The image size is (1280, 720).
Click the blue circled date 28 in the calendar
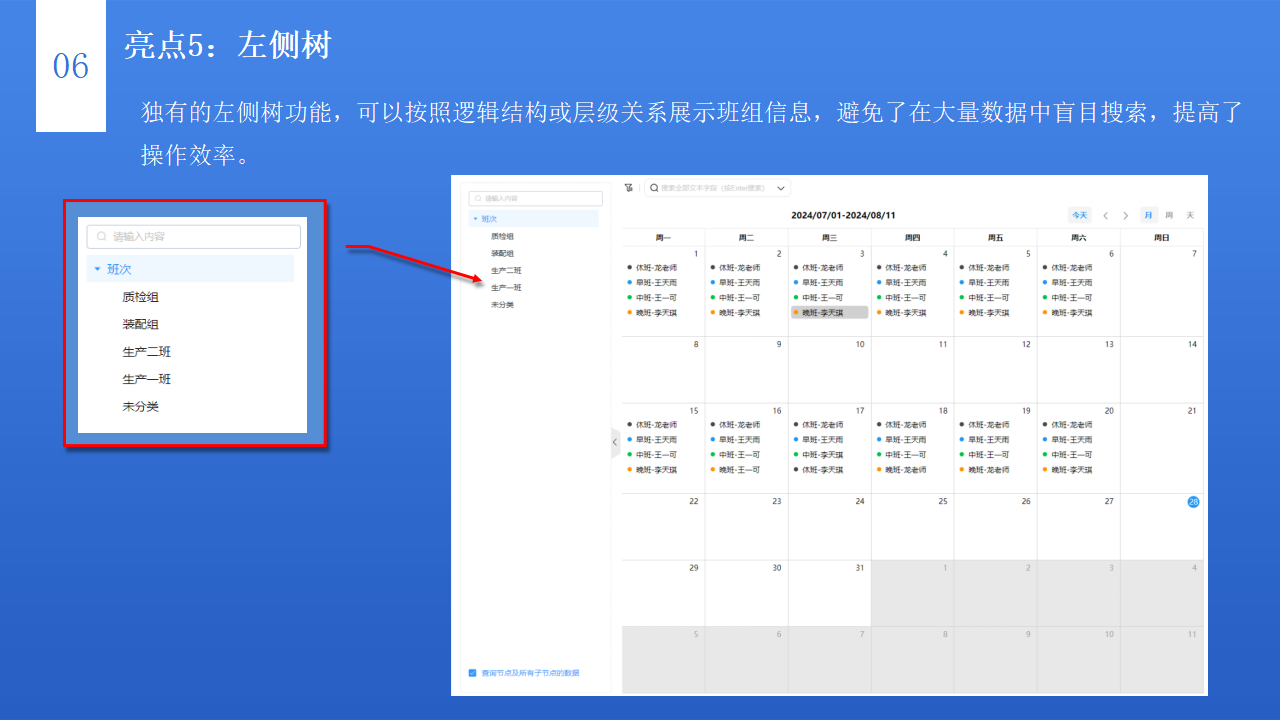1192,502
